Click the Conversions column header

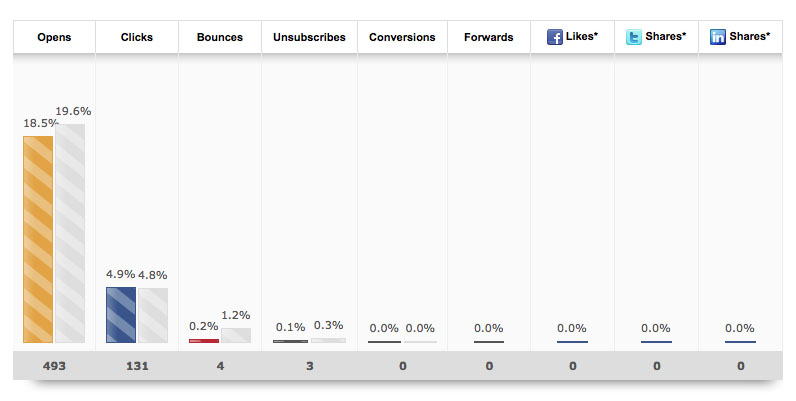click(x=402, y=37)
